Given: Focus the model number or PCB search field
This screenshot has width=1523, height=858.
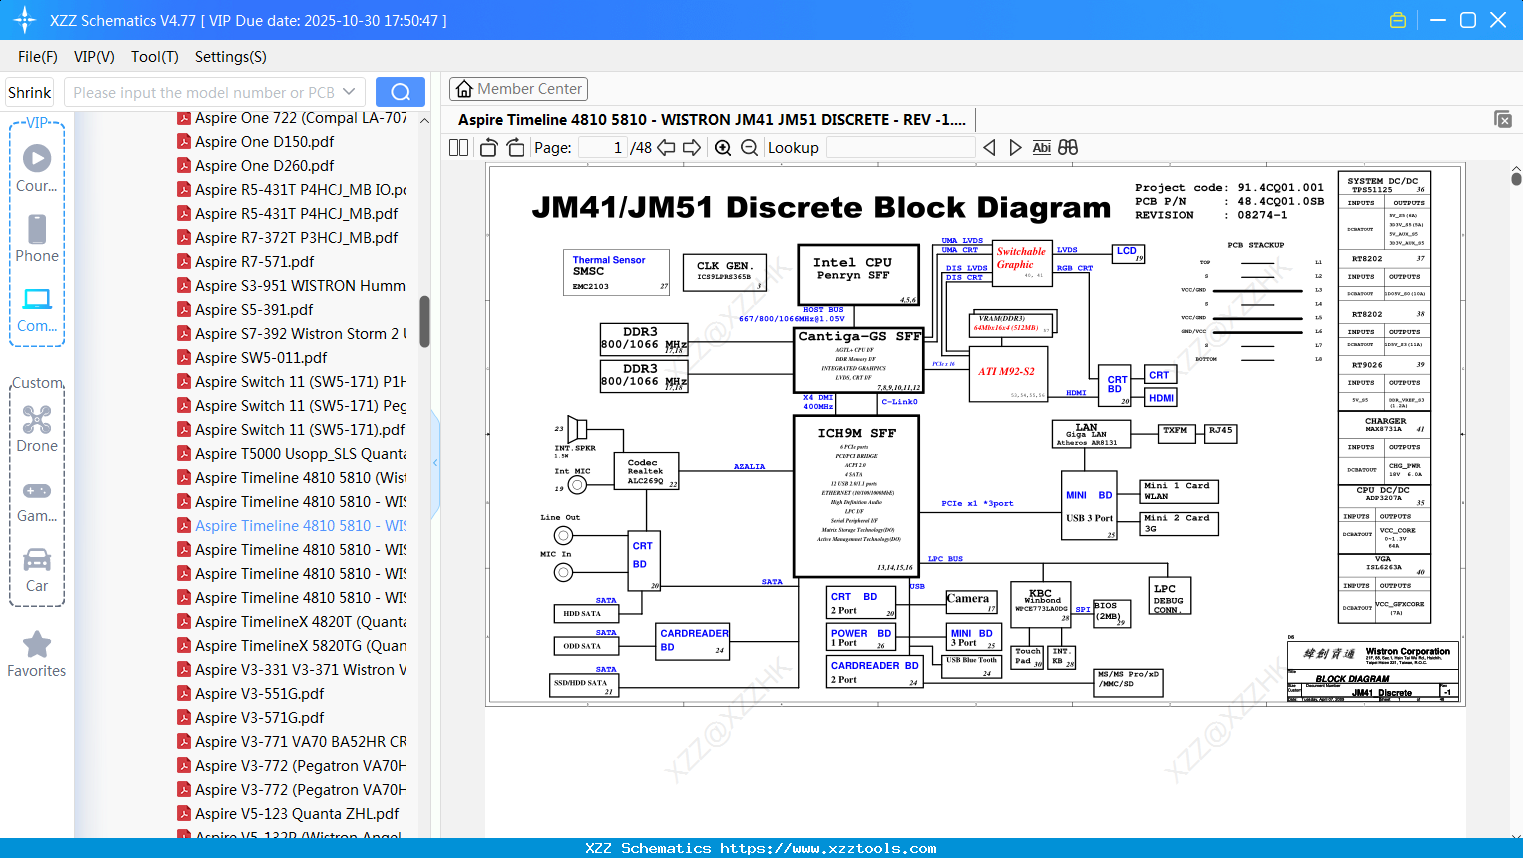Looking at the screenshot, I should 204,92.
